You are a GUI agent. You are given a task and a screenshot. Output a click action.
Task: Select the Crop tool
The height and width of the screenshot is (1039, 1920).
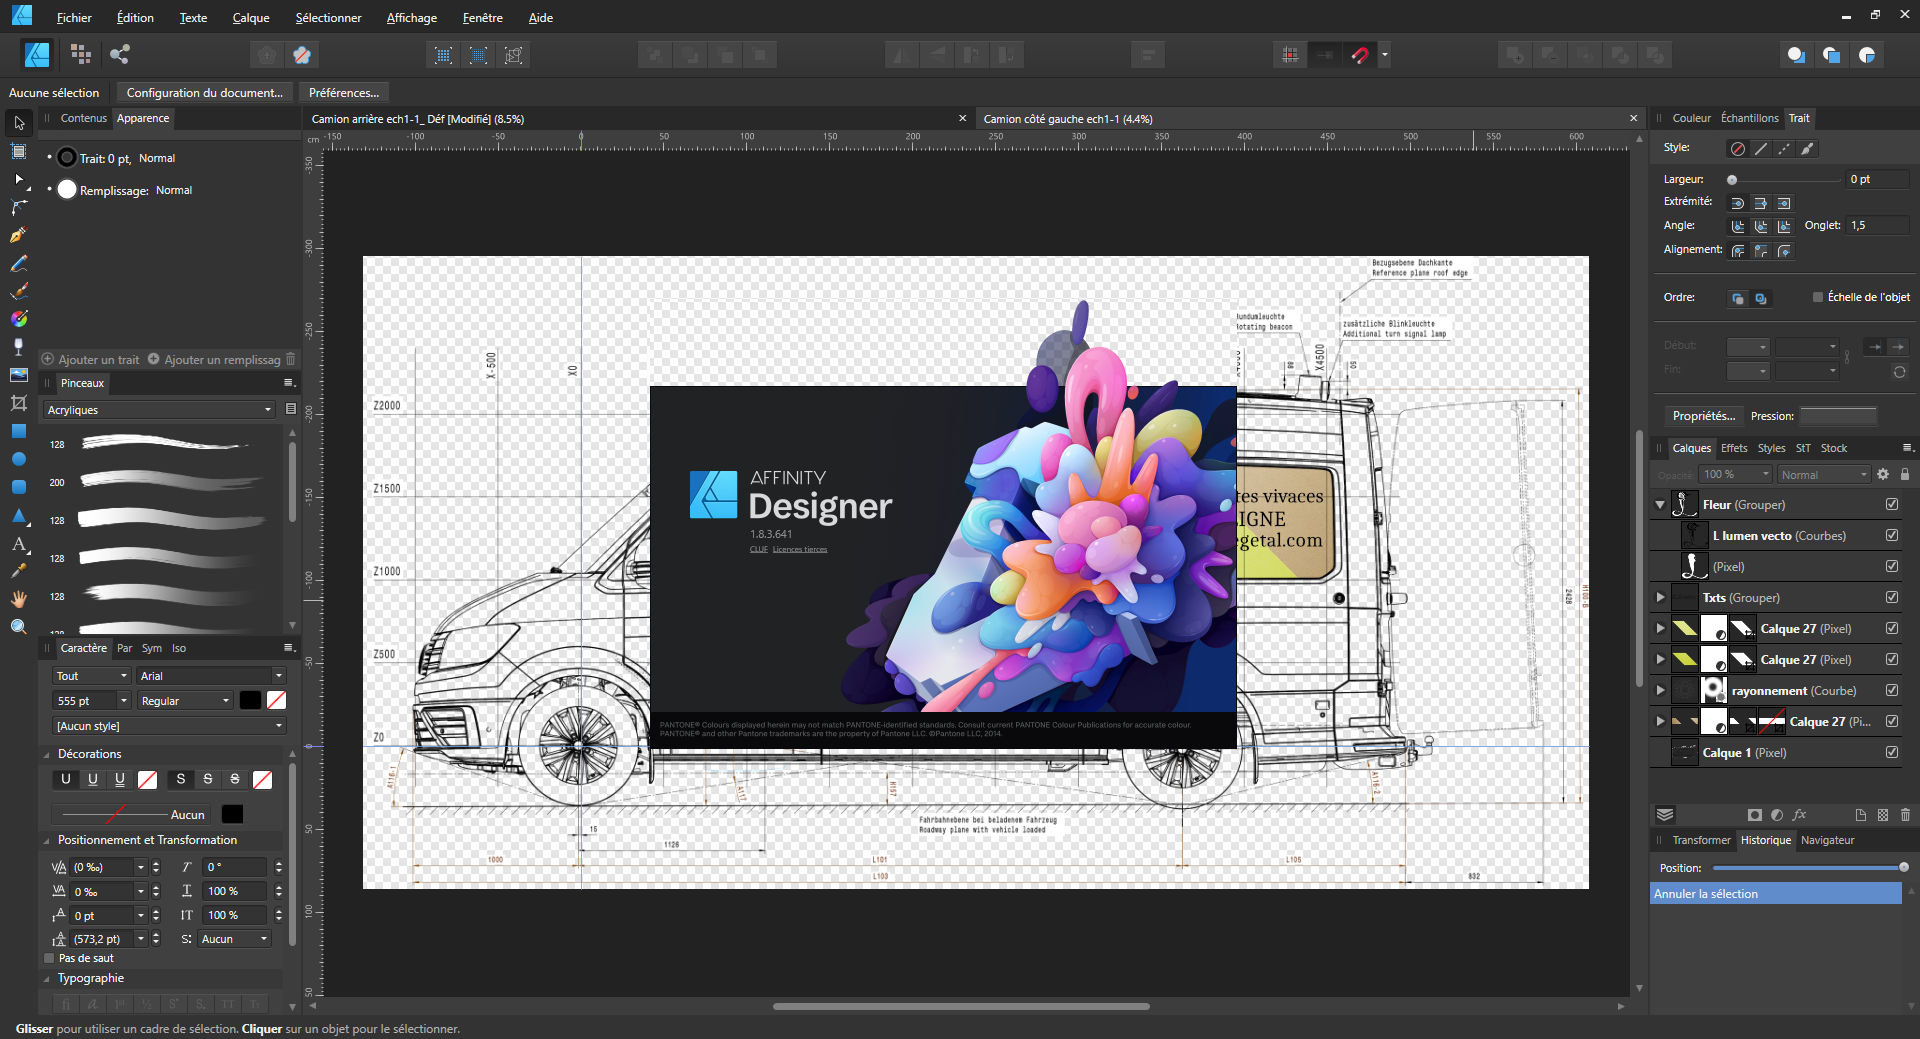(18, 403)
